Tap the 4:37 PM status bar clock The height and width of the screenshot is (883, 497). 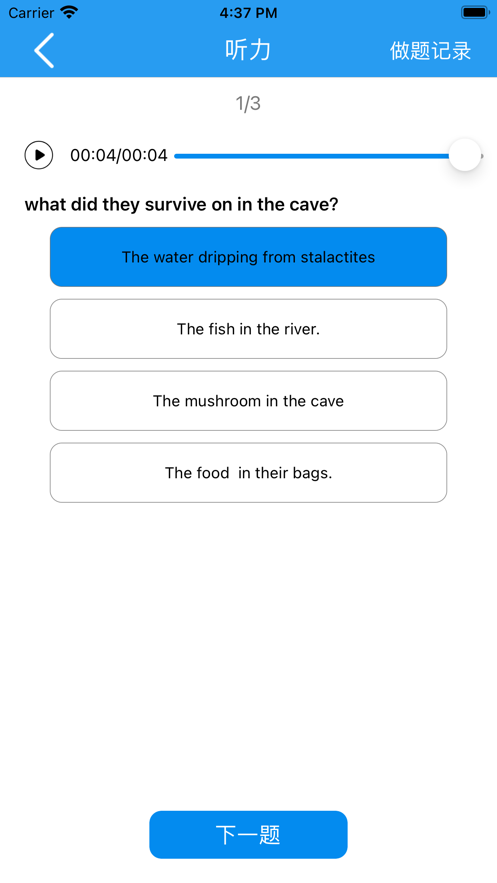pyautogui.click(x=248, y=12)
